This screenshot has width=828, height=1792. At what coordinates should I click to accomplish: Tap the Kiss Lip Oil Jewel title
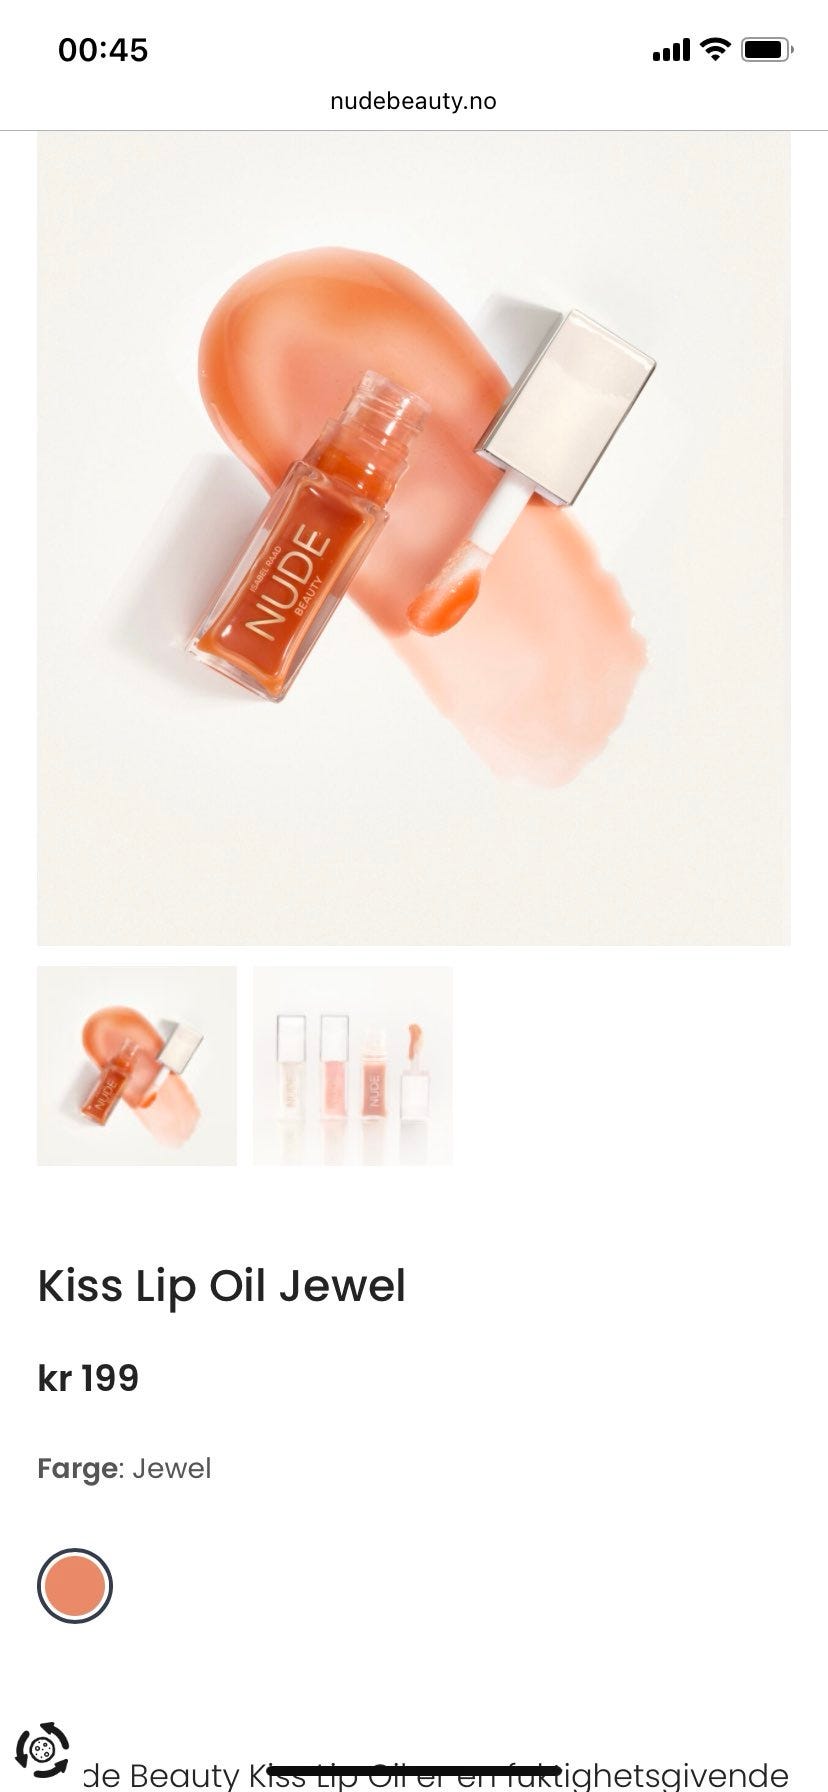[222, 1286]
